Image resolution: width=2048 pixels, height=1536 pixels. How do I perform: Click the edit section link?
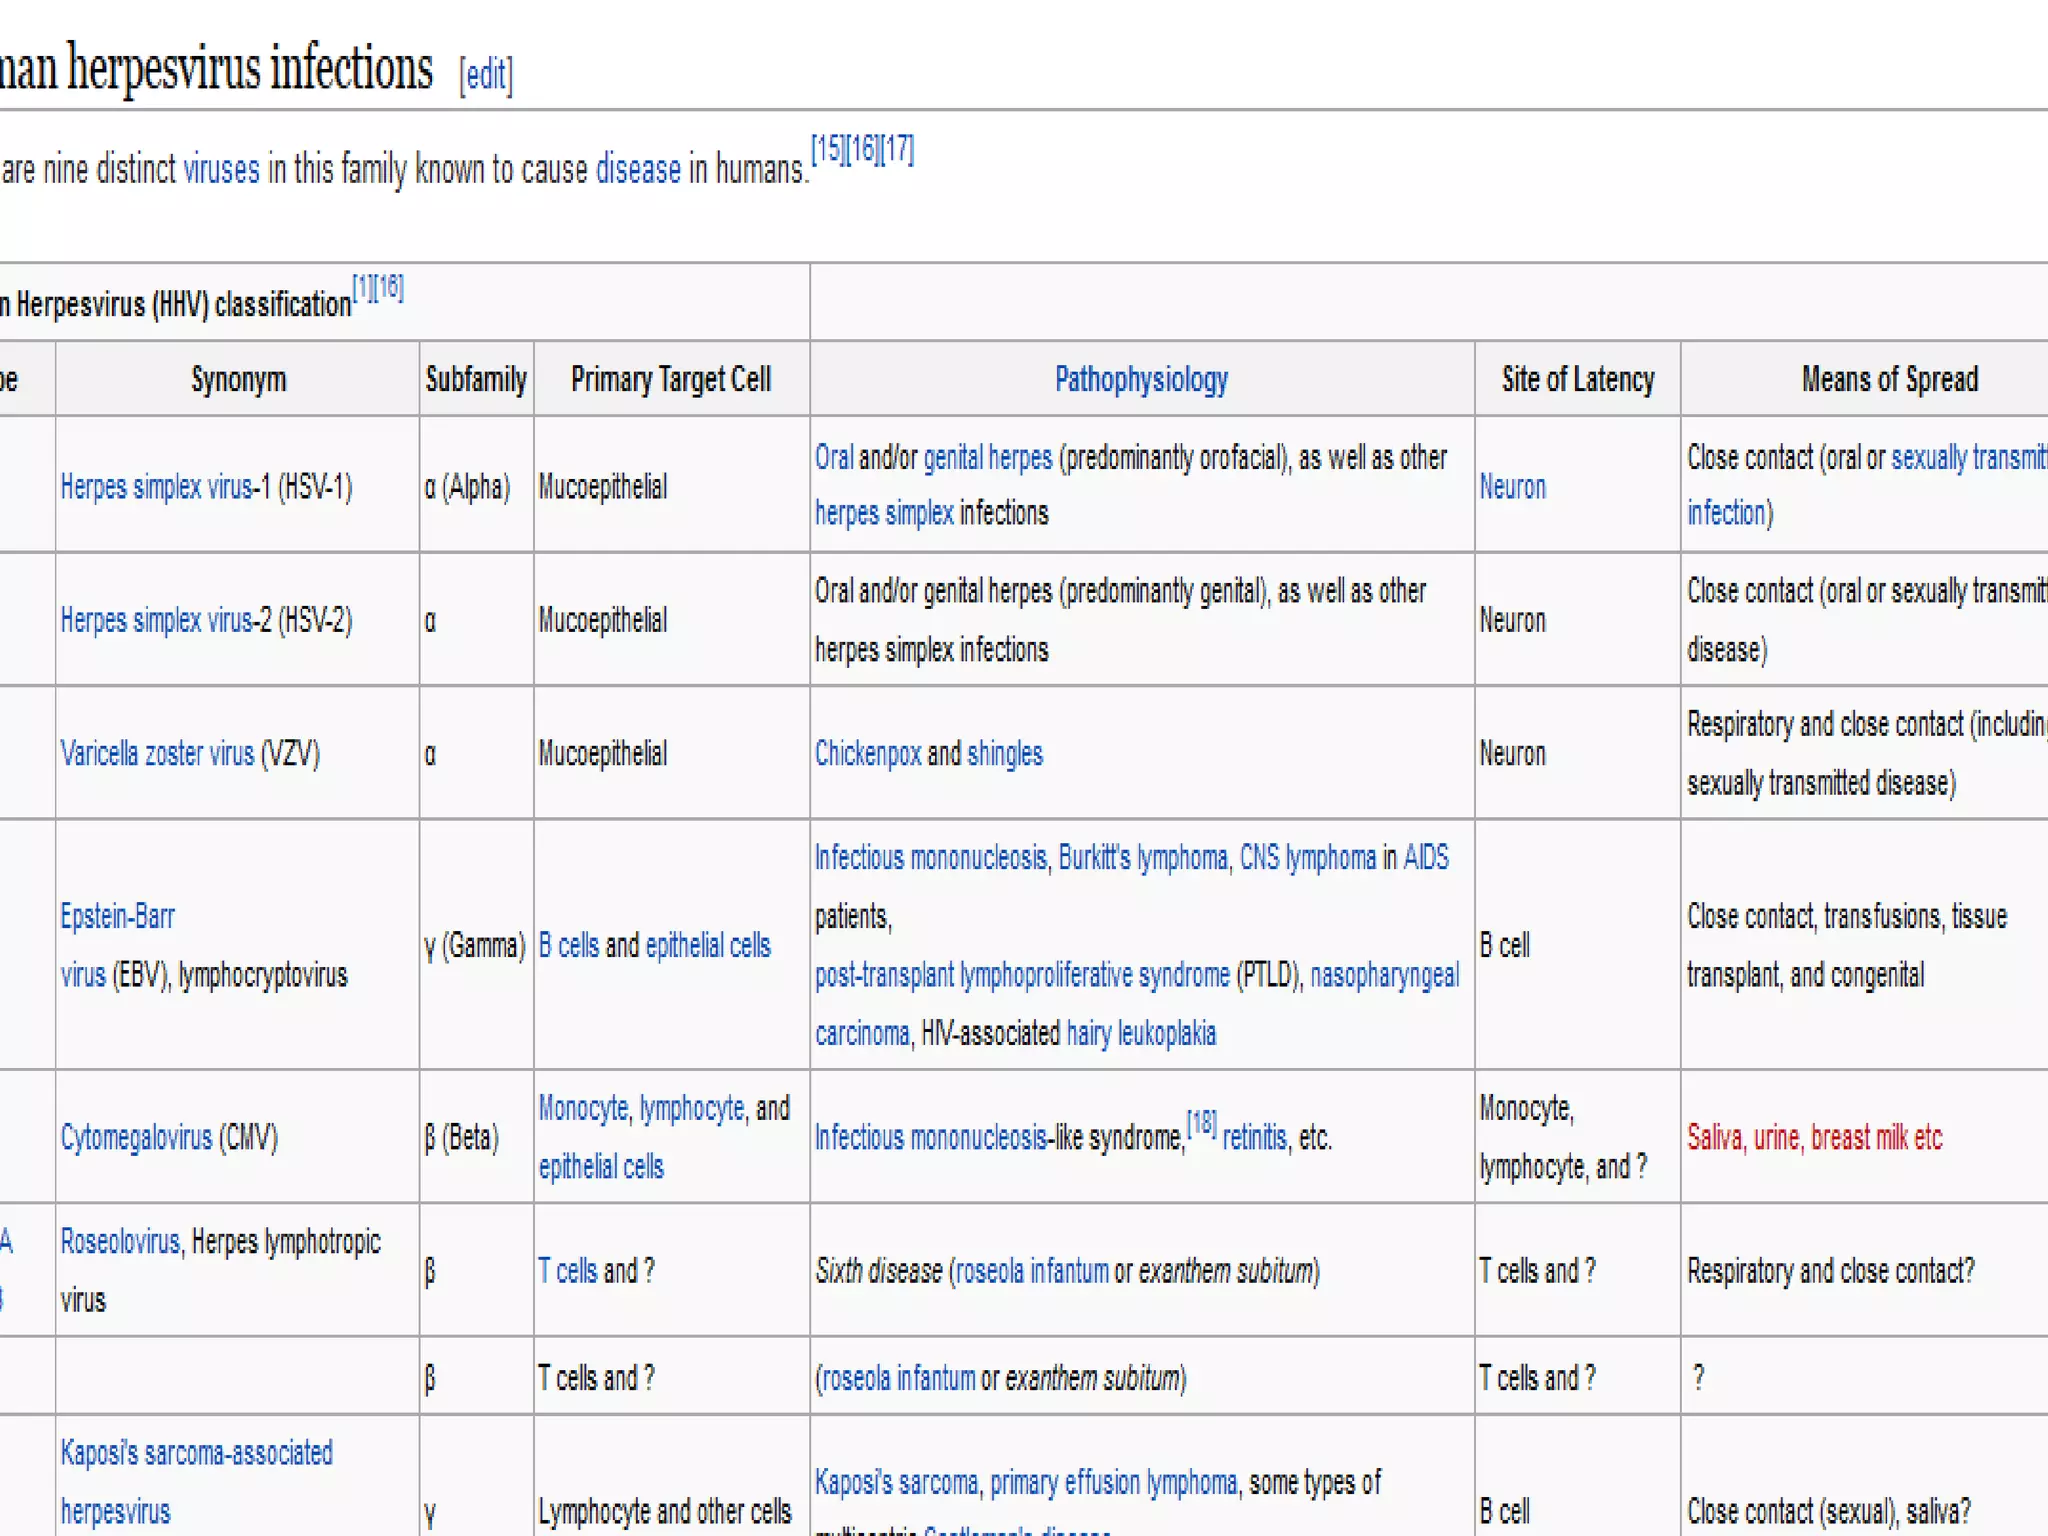(x=486, y=75)
